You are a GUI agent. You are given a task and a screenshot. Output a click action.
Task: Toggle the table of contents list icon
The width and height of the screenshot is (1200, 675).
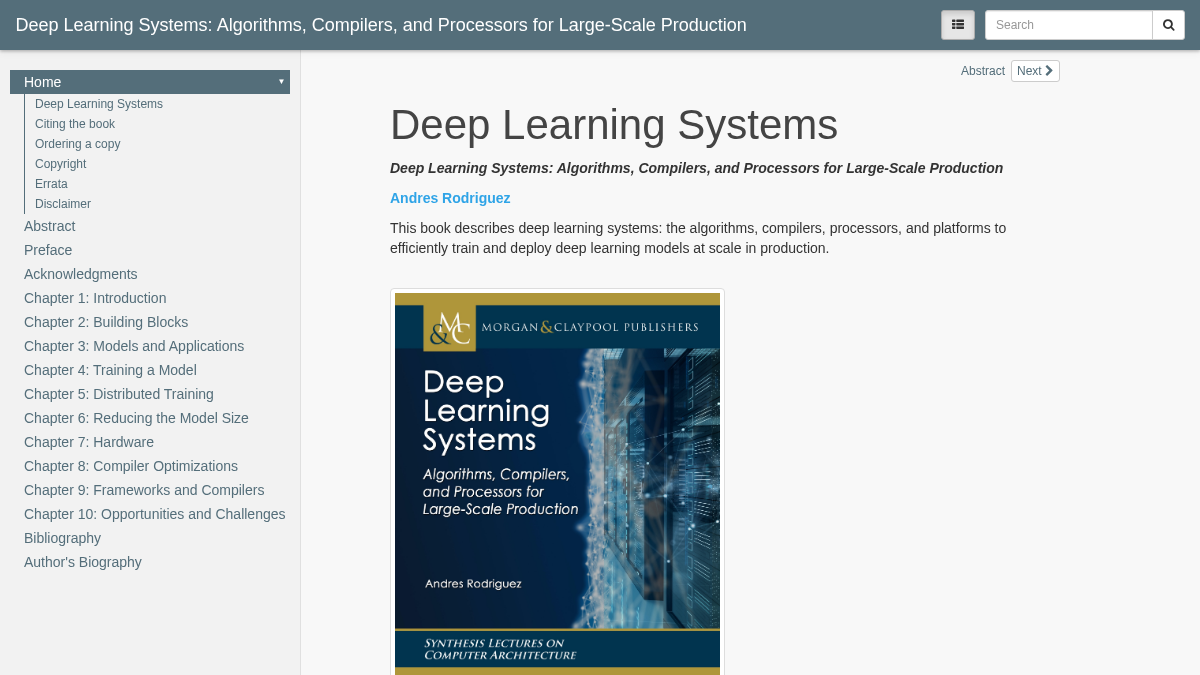coord(958,25)
